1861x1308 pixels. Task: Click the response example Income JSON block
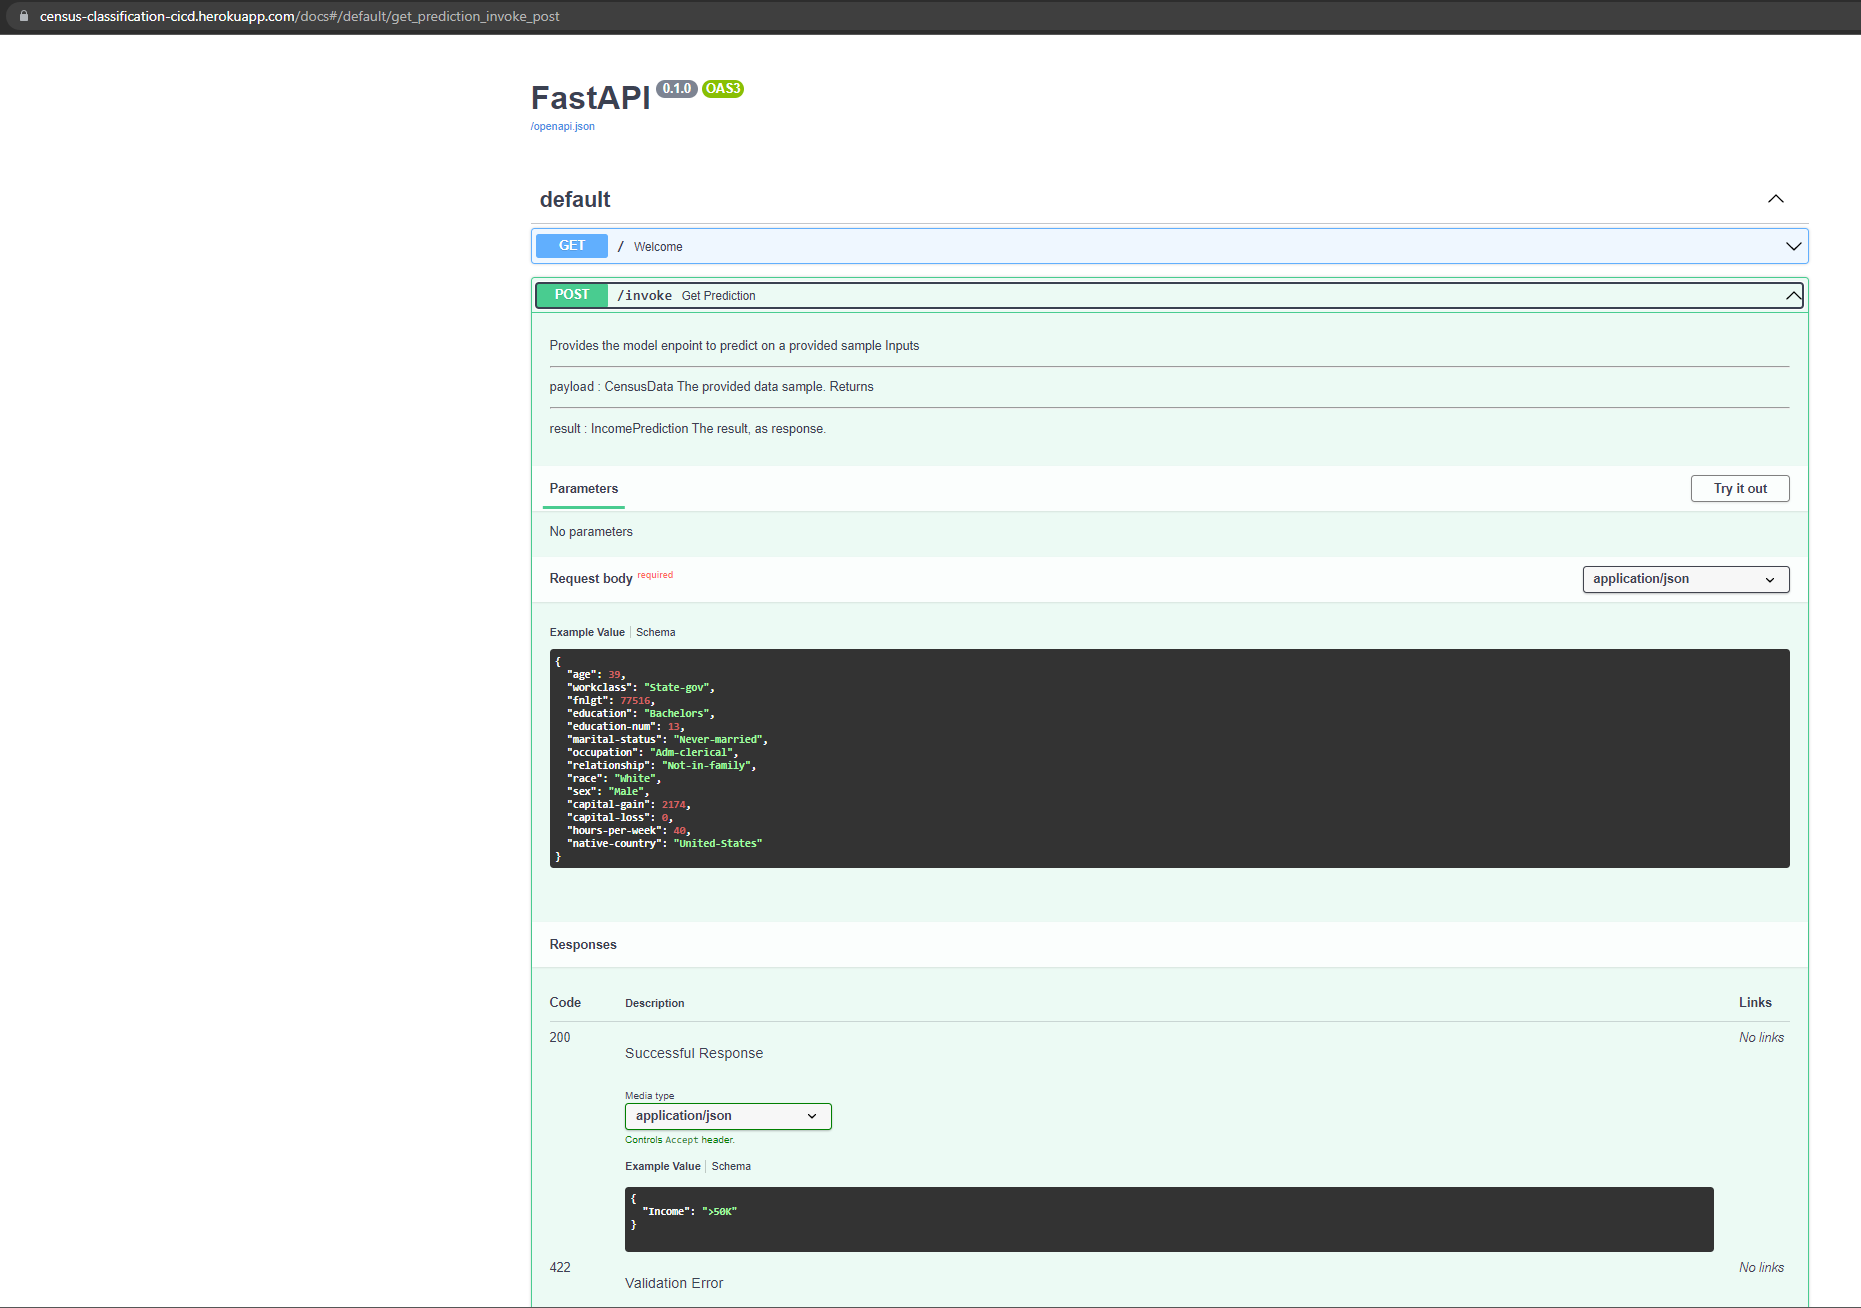[x=1169, y=1219]
